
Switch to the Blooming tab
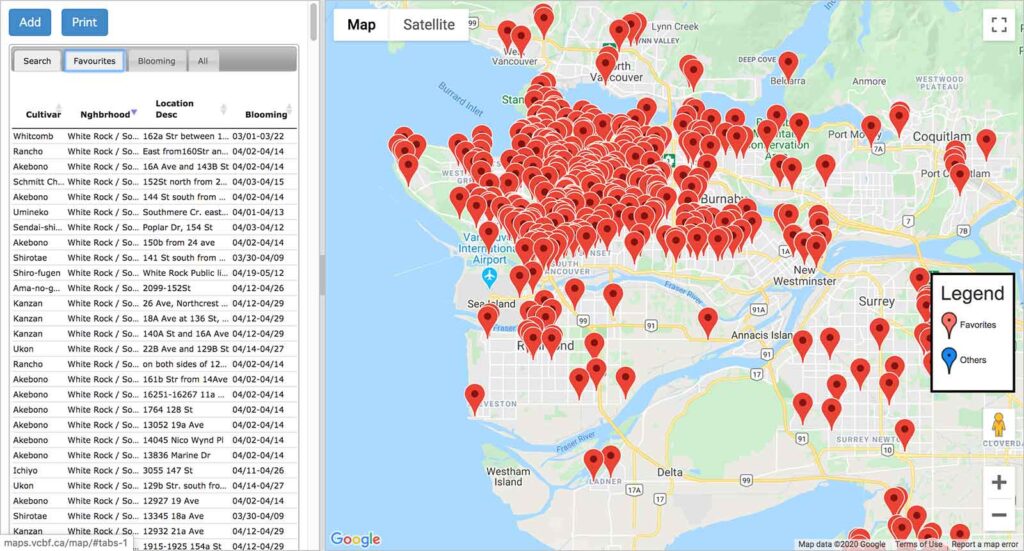point(156,61)
